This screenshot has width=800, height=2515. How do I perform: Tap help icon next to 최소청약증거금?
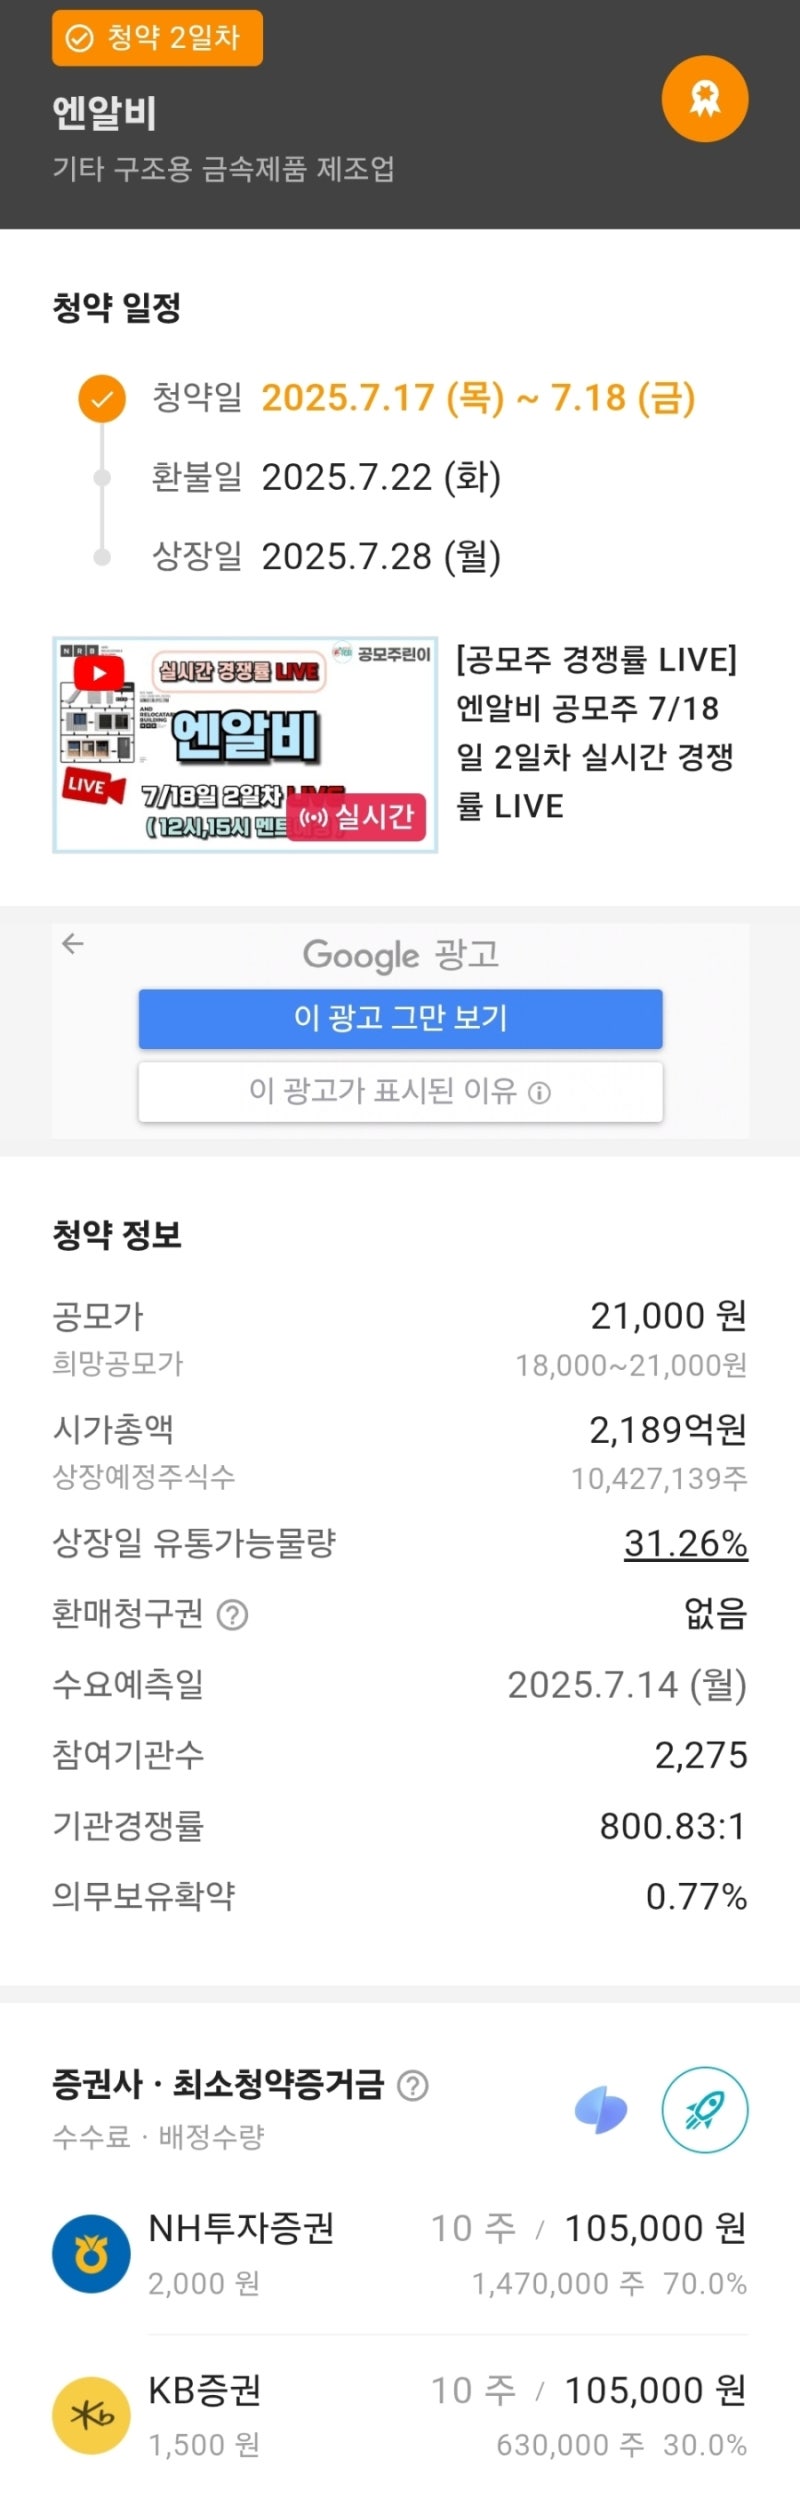tap(413, 2085)
